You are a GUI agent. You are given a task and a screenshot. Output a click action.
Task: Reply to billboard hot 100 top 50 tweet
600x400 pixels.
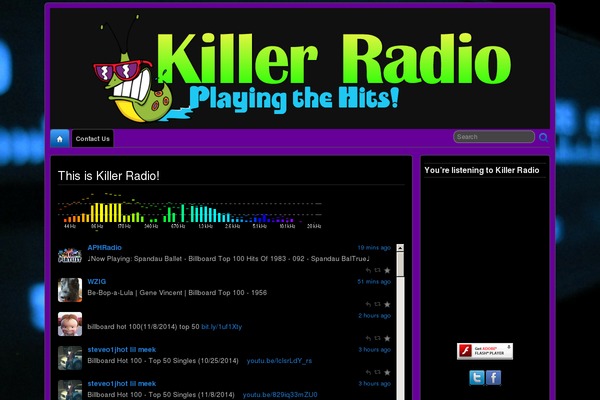point(368,338)
